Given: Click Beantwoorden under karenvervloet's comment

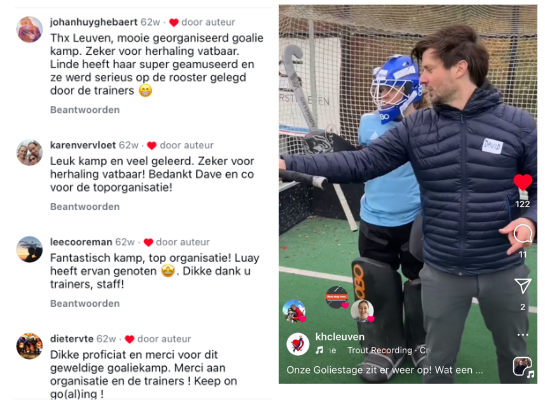Looking at the screenshot, I should pos(85,207).
